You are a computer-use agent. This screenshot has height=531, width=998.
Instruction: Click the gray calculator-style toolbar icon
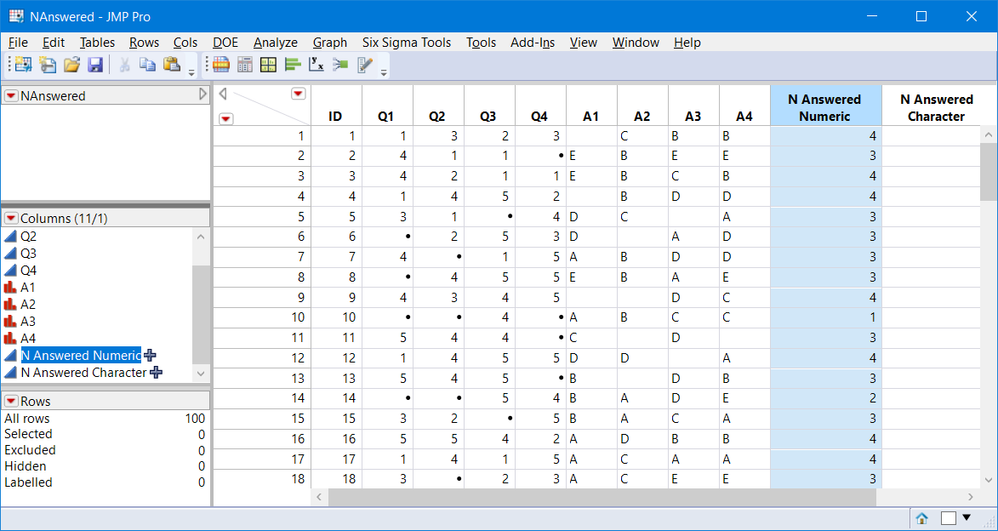[x=244, y=64]
